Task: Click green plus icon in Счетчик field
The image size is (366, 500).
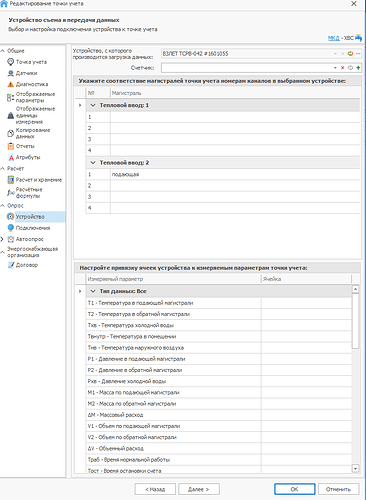Action: (358, 68)
